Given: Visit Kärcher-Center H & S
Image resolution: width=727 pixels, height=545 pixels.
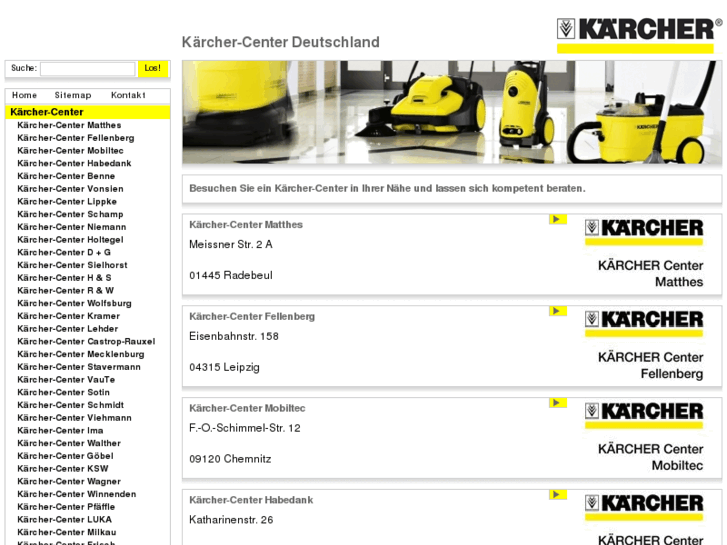Looking at the screenshot, I should coord(64,278).
